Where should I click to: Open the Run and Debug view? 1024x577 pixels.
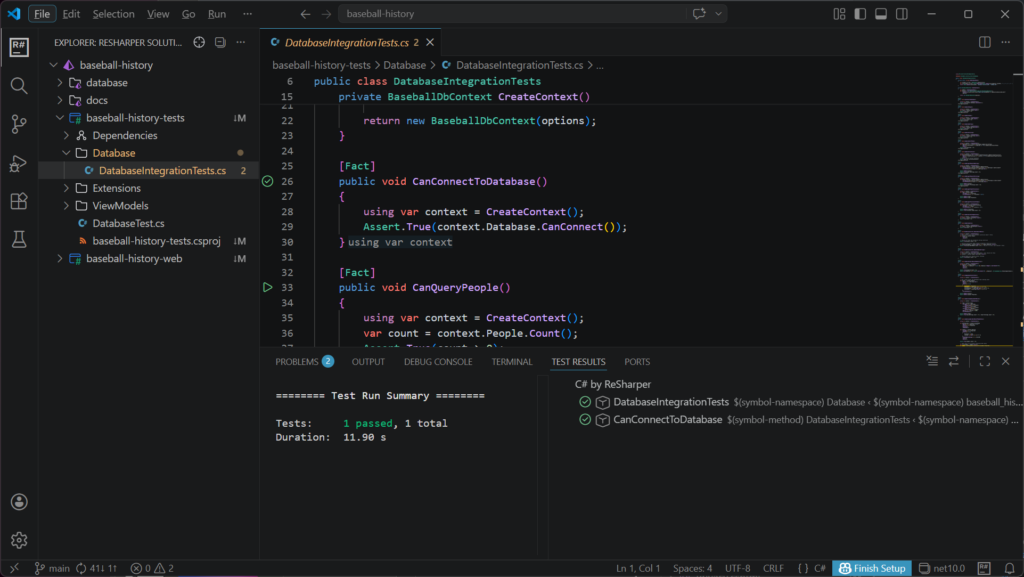19,163
